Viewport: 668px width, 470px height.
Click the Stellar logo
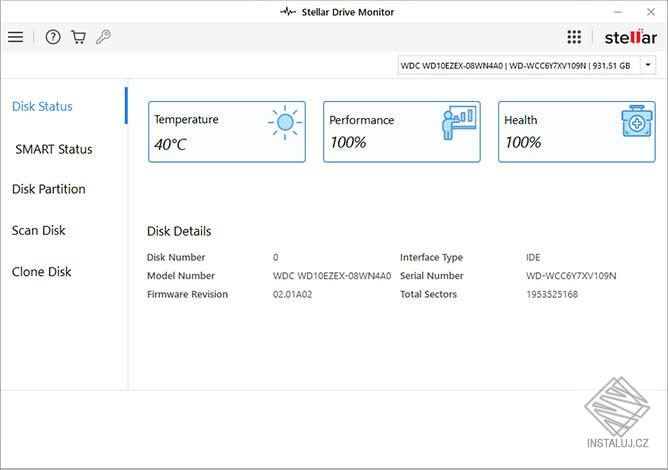click(x=631, y=37)
